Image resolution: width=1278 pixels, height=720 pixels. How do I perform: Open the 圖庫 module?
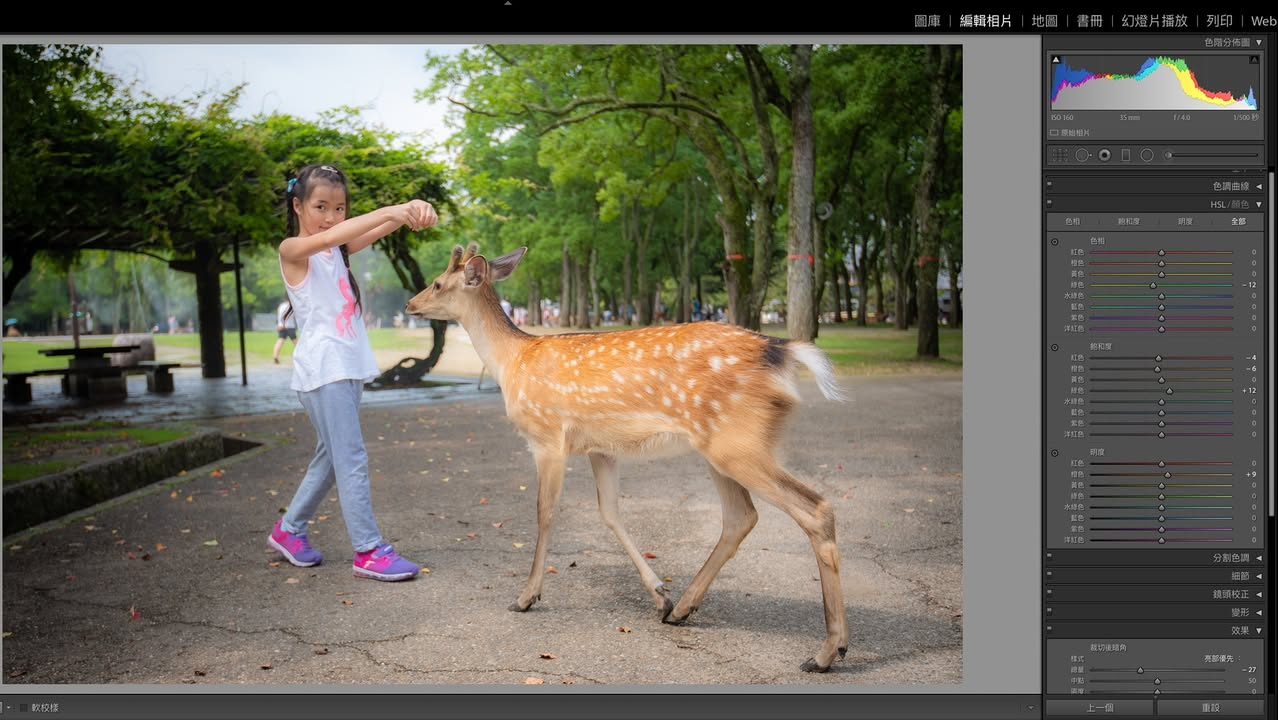[927, 20]
